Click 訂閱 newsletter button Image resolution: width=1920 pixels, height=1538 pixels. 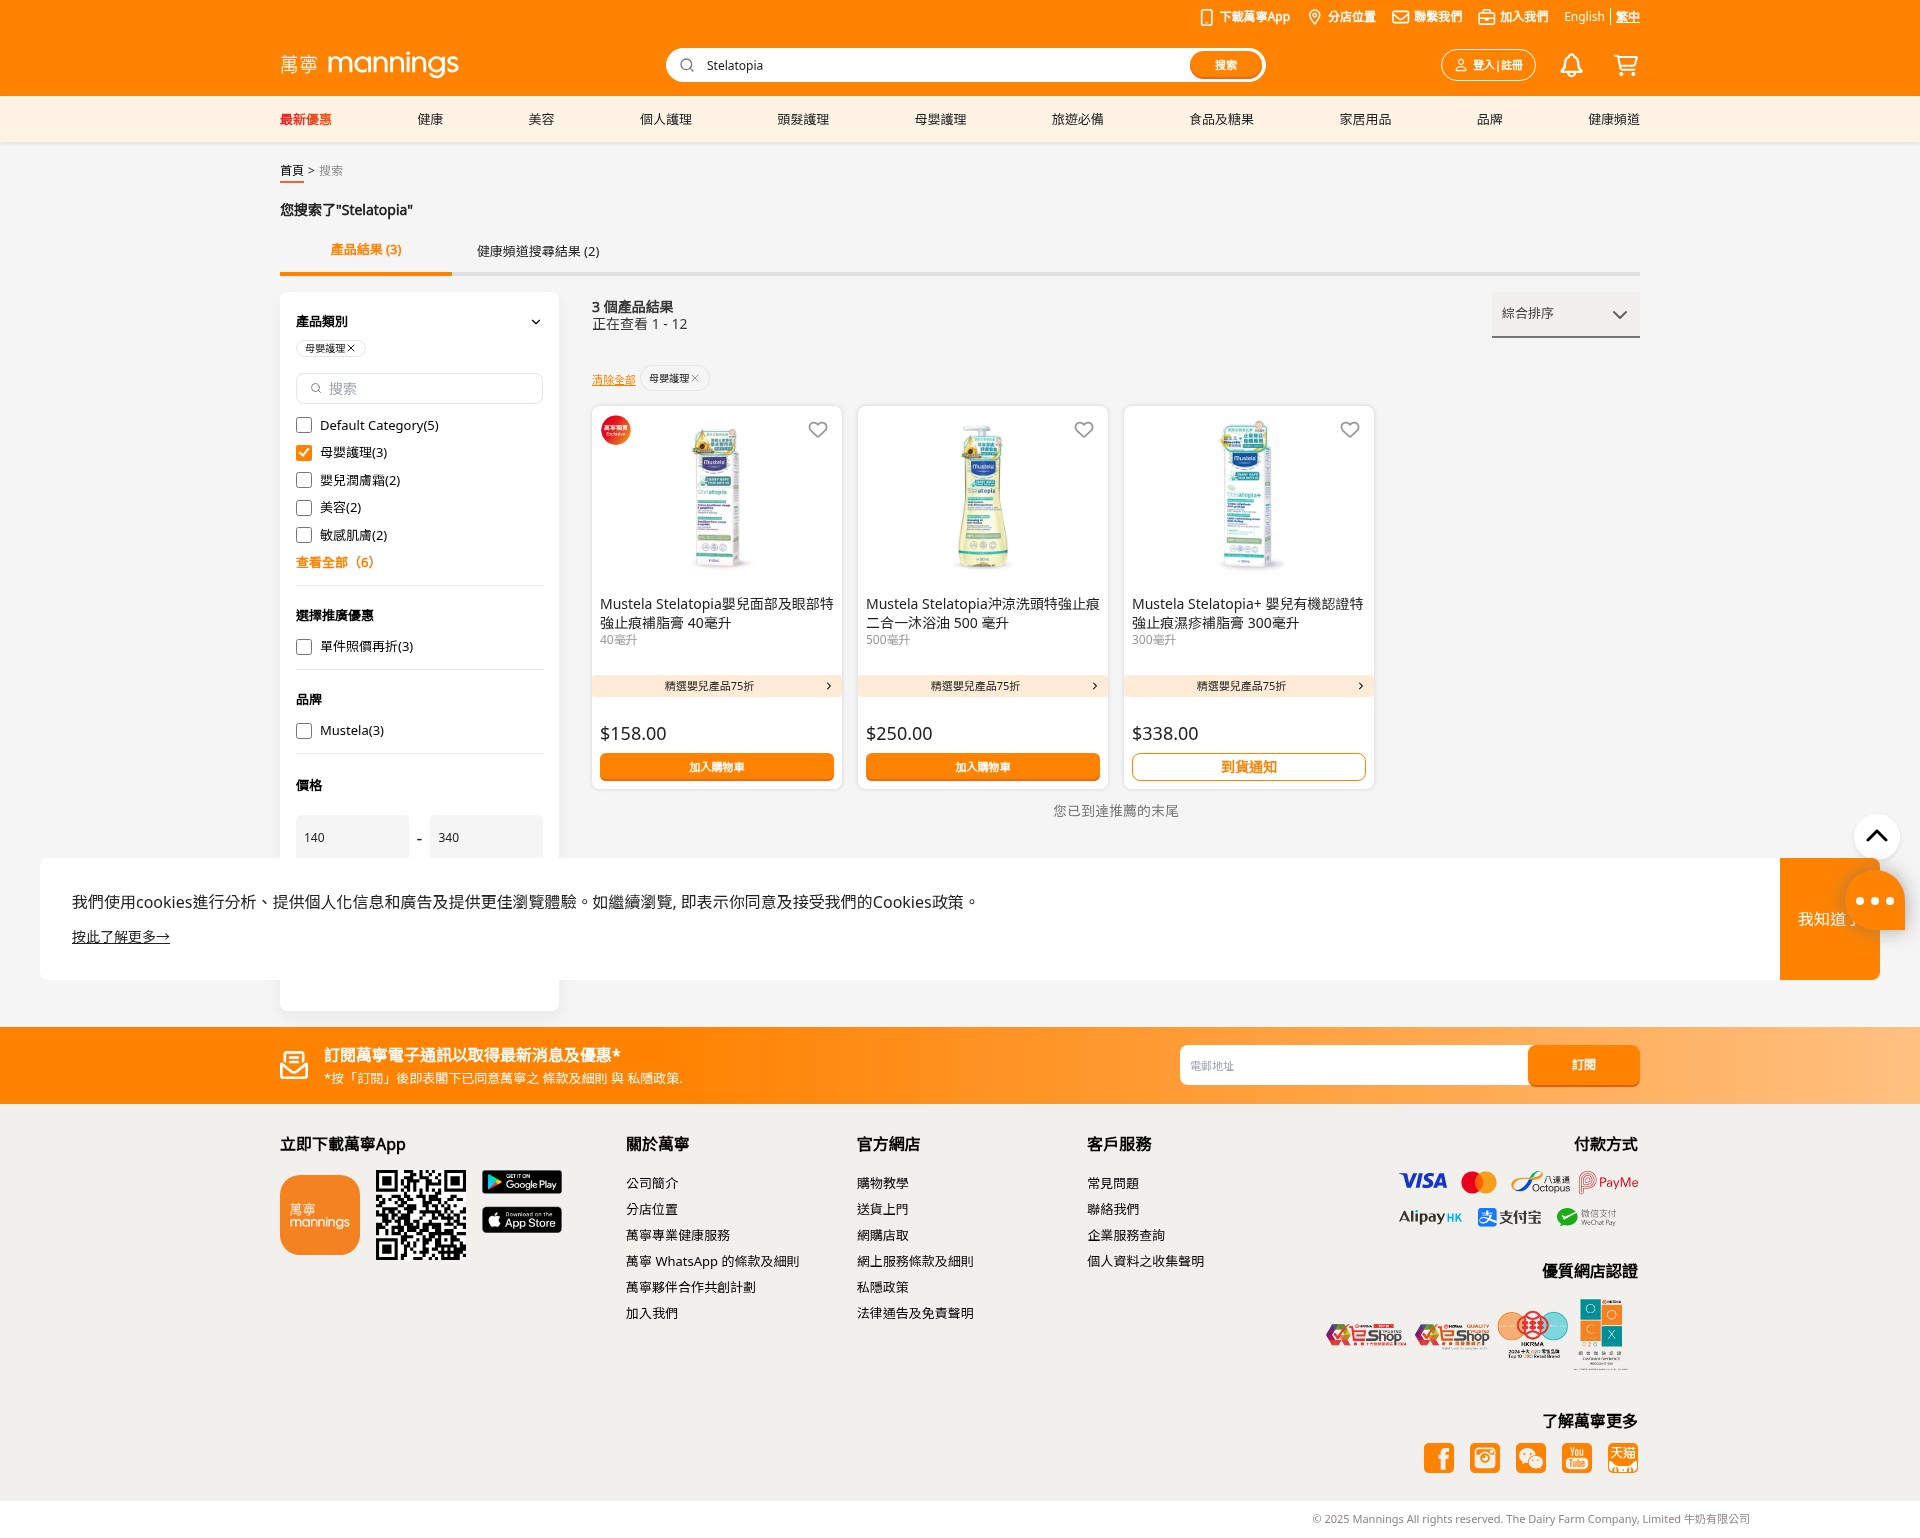tap(1584, 1065)
